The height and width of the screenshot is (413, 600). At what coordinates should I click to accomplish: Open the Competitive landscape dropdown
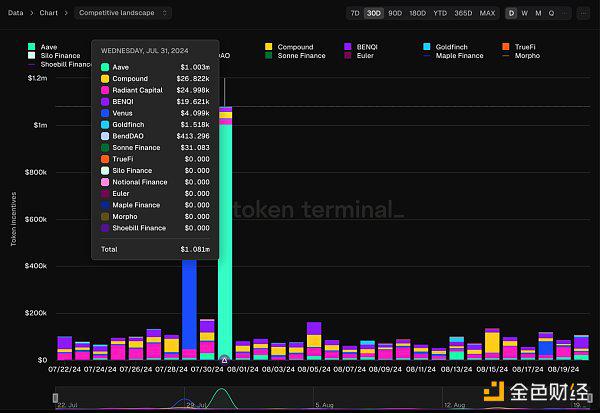click(123, 13)
